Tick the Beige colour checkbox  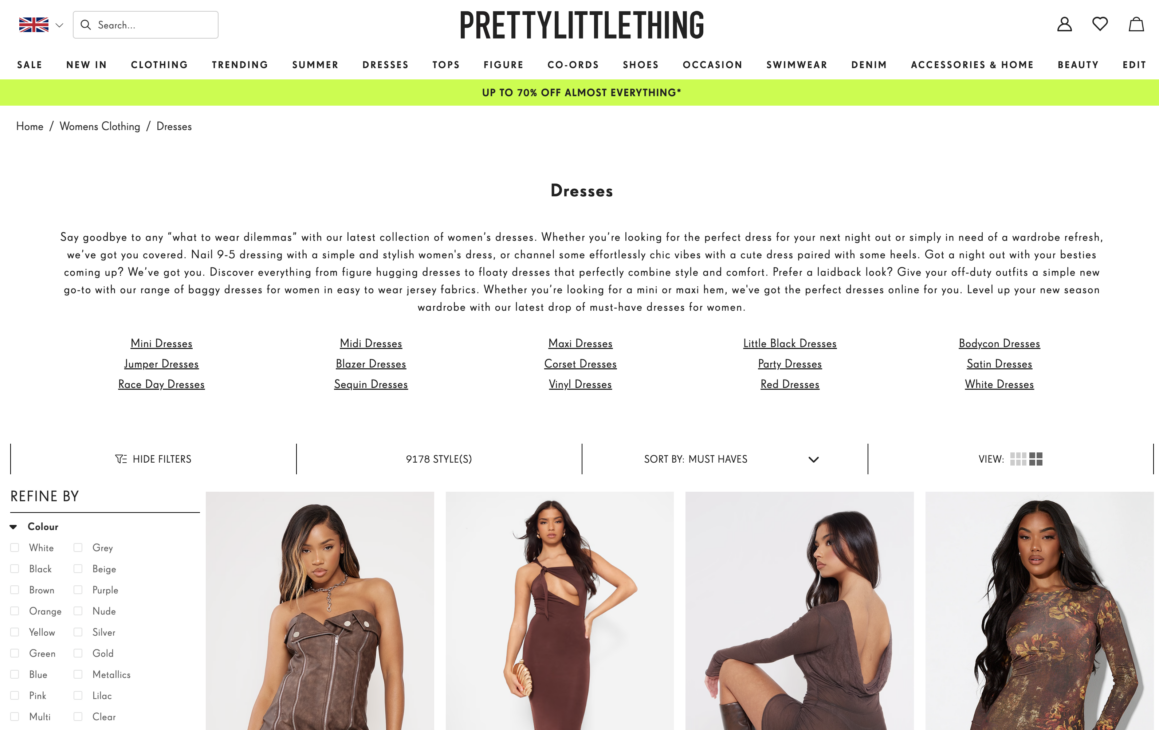click(78, 569)
